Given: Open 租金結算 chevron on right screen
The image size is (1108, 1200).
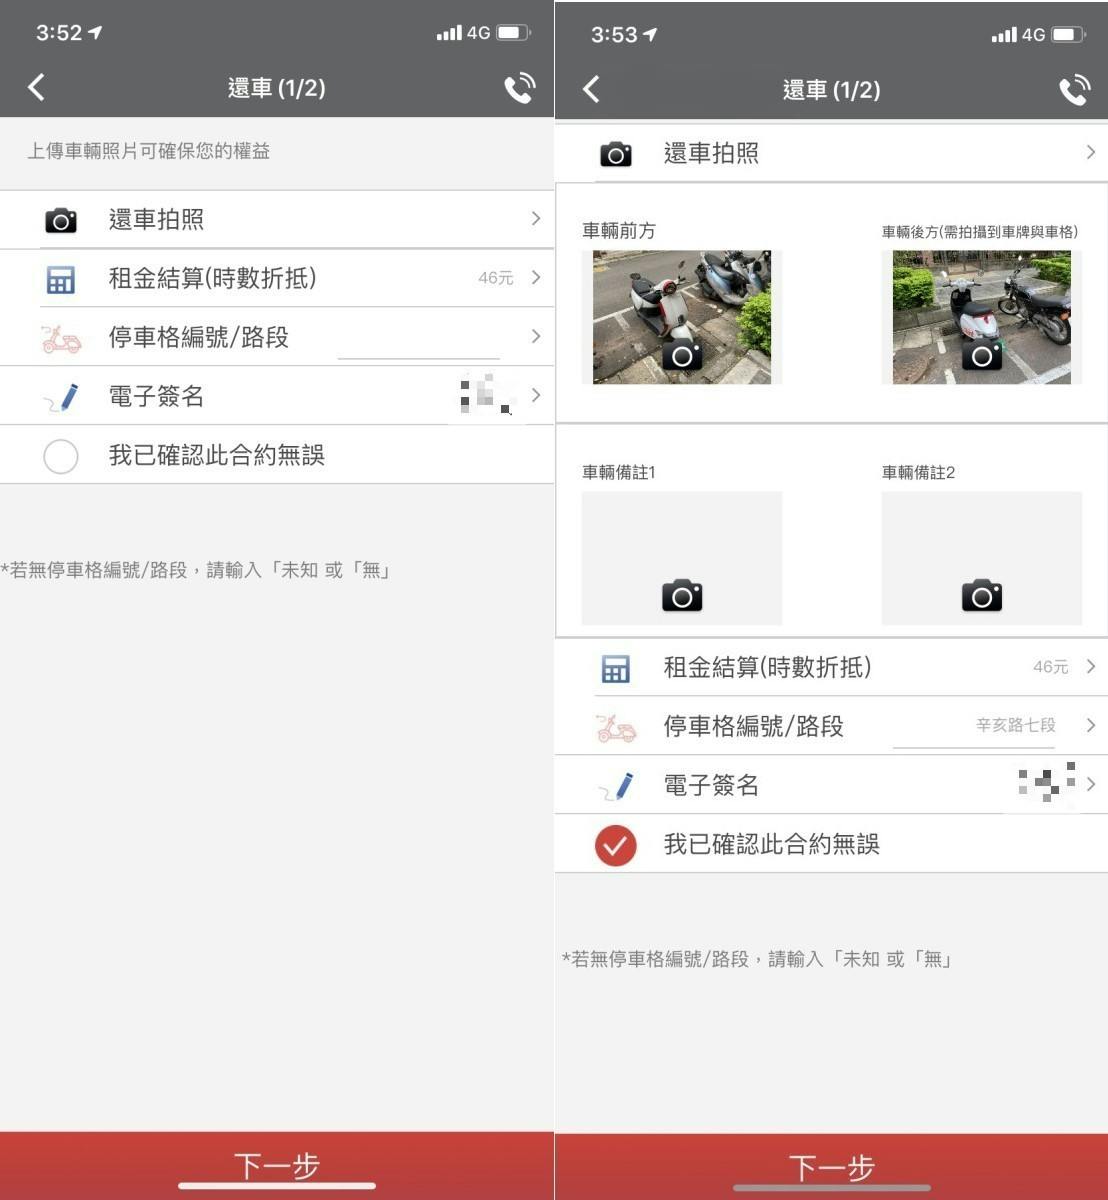Looking at the screenshot, I should (1091, 666).
